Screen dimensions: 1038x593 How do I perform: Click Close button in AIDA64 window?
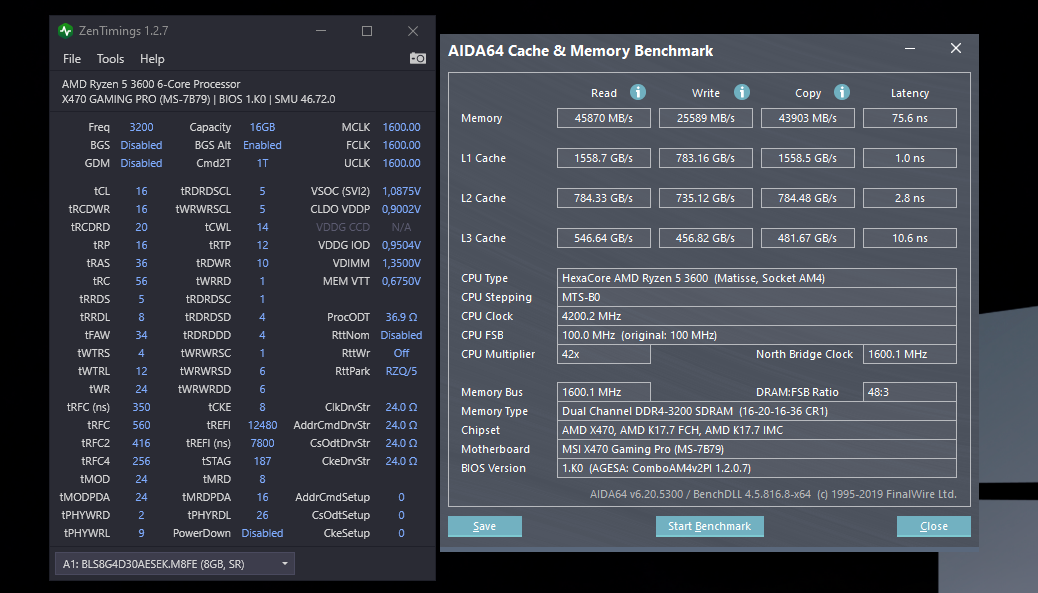(934, 526)
